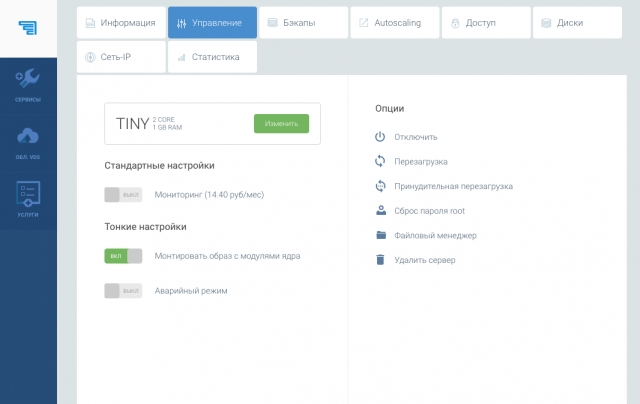The image size is (640, 404).
Task: Click Сброс пароля root link
Action: pos(429,211)
